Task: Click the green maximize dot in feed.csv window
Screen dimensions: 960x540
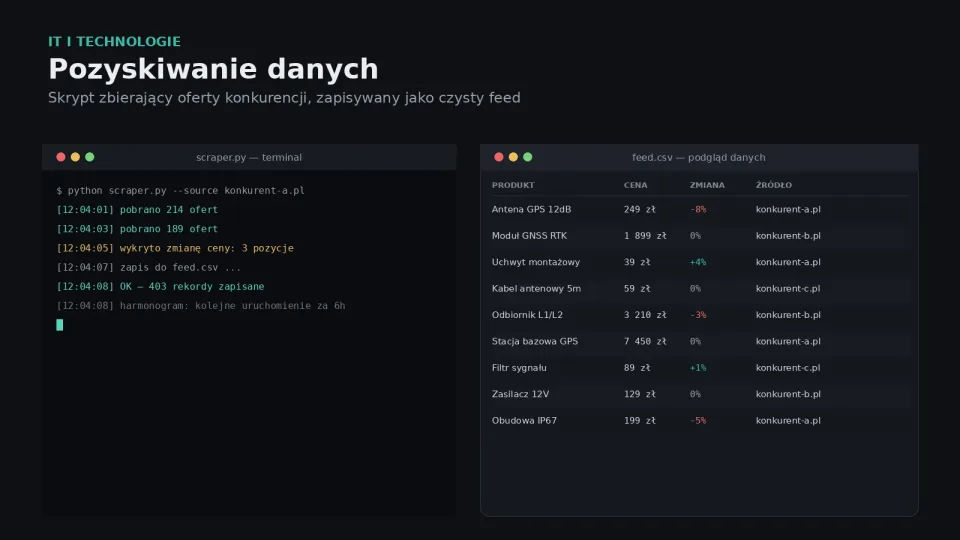Action: tap(528, 157)
